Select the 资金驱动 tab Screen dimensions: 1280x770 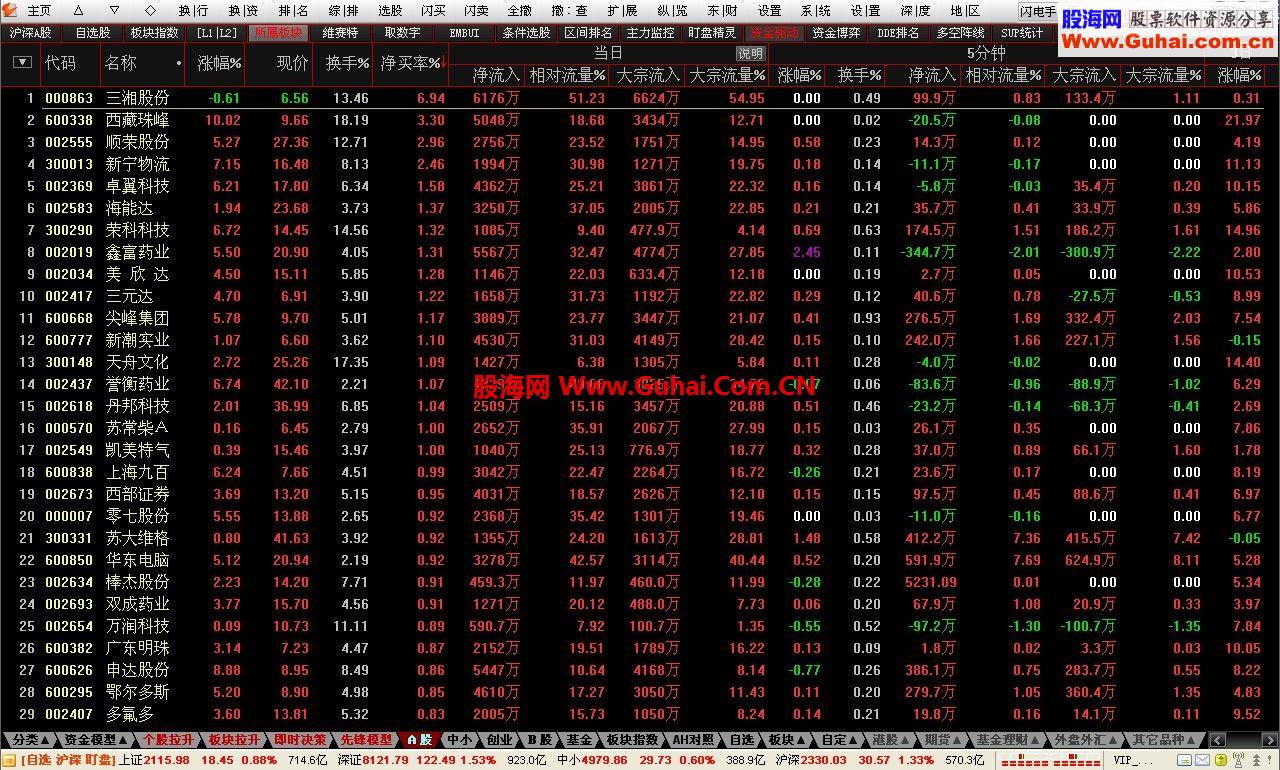[774, 33]
